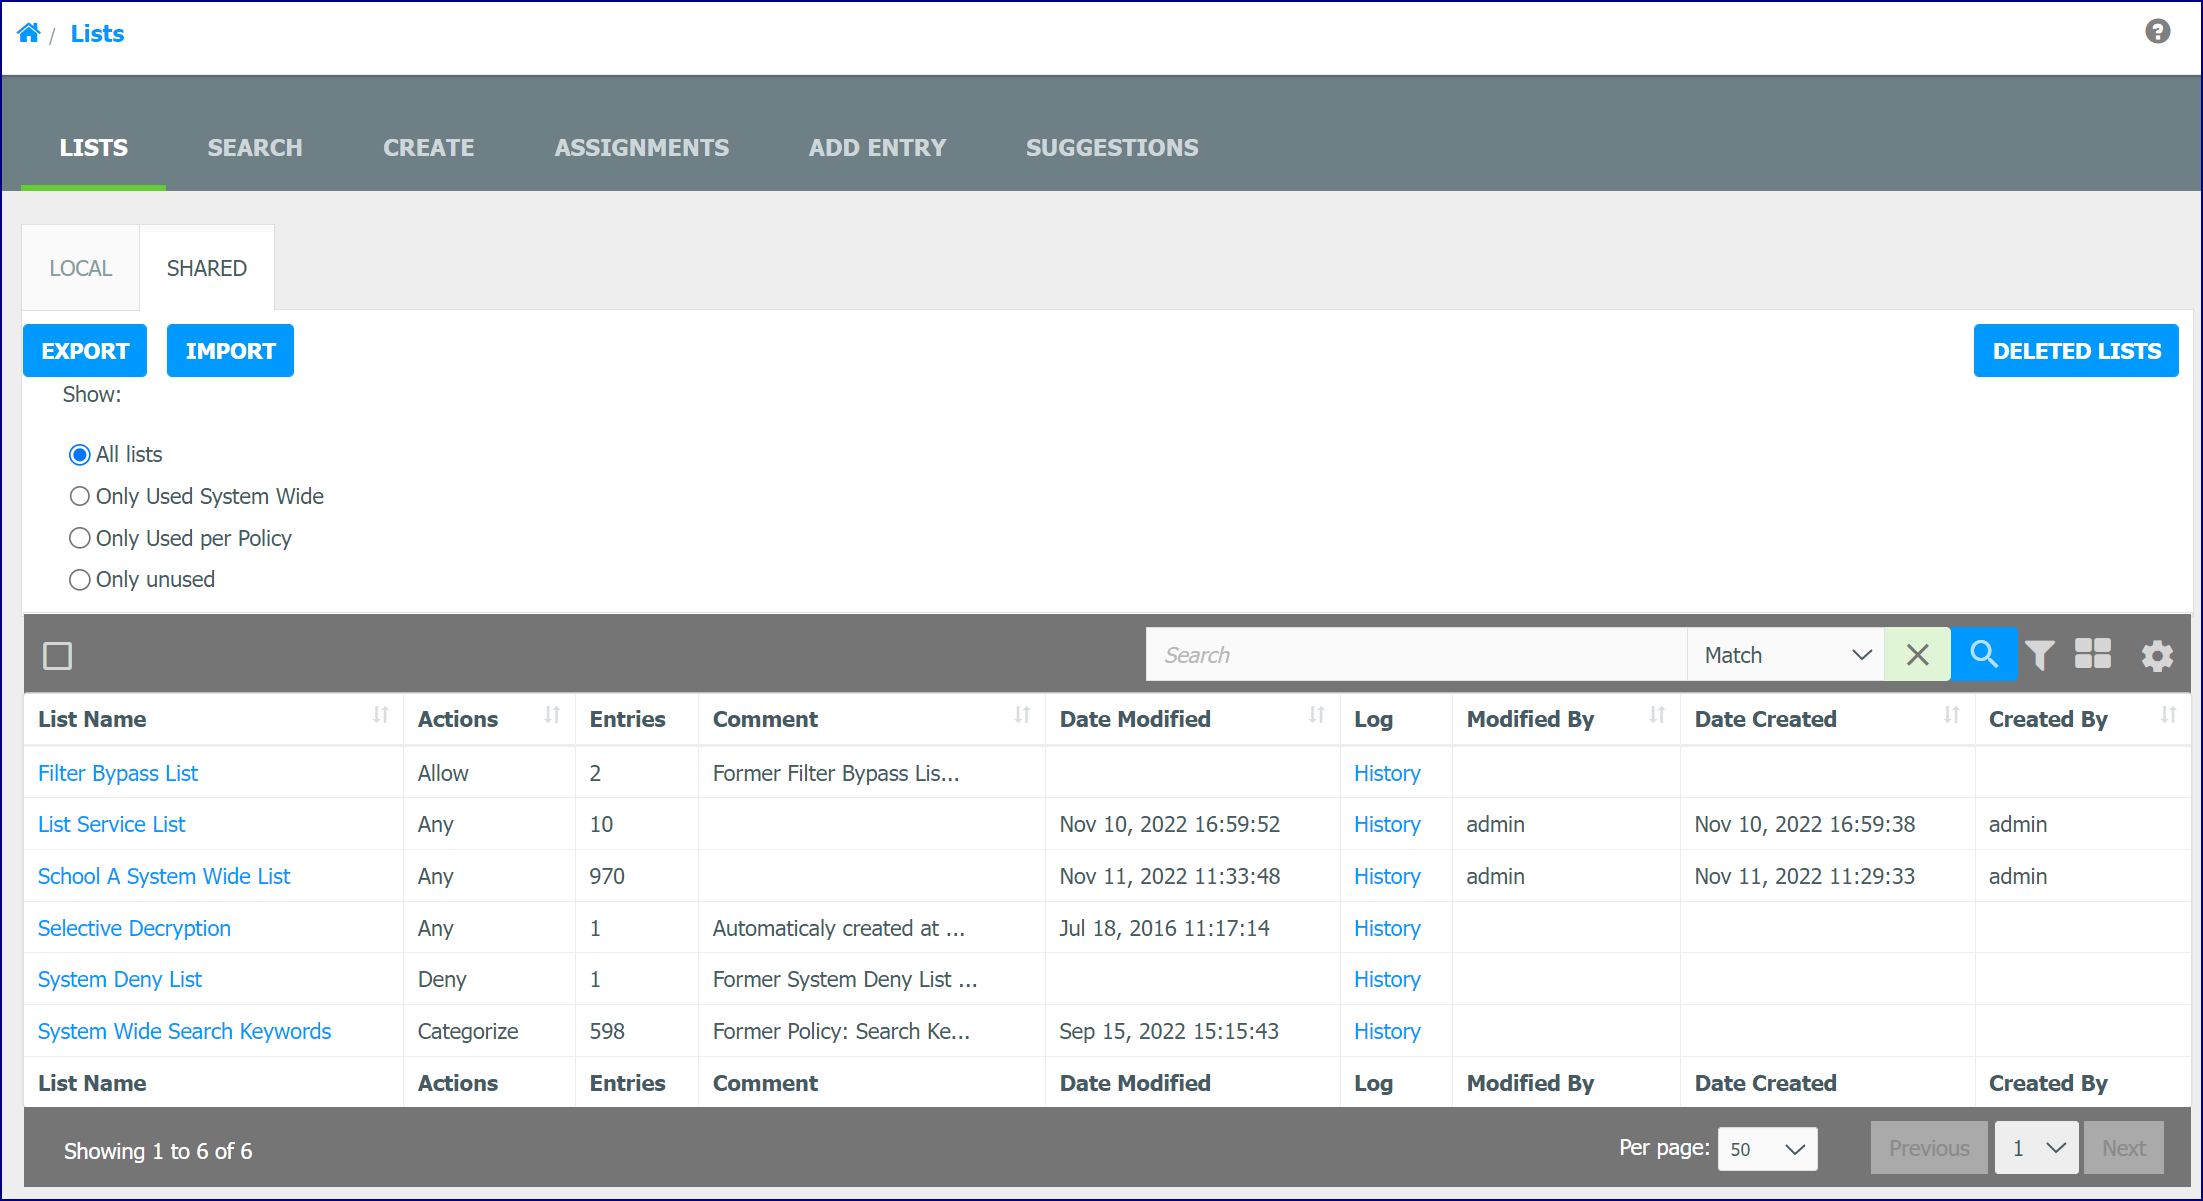Choose the Only unused radio option
Screen dimensions: 2203x1201
pos(80,580)
